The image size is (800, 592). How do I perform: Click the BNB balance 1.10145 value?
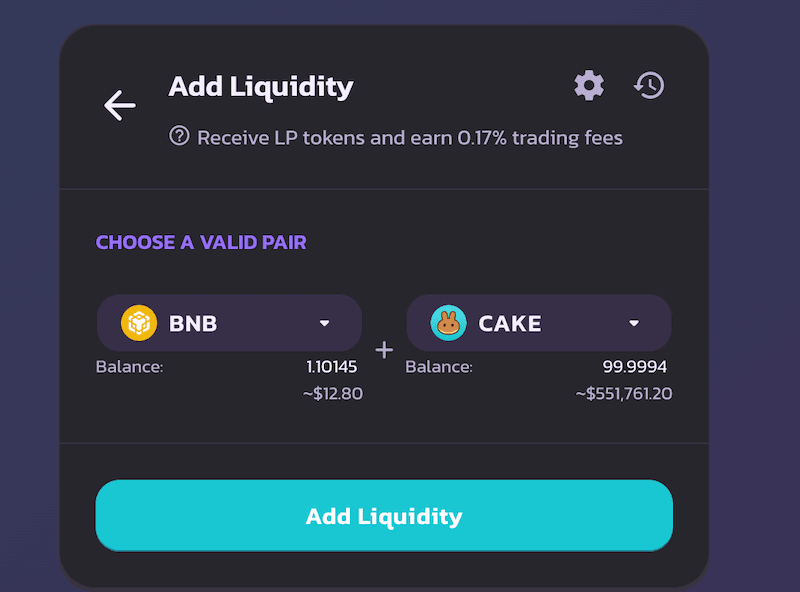click(x=331, y=367)
